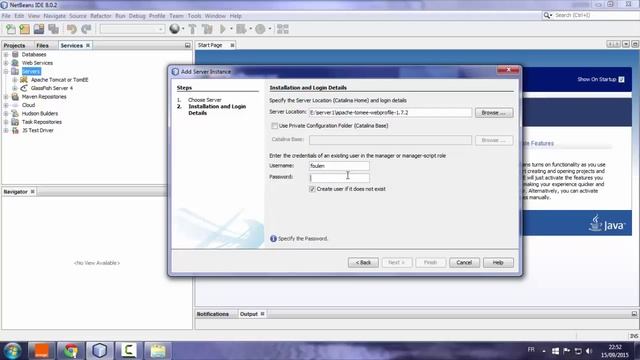The height and width of the screenshot is (360, 640).
Task: Open the Windows Start menu orb
Action: pos(13,351)
